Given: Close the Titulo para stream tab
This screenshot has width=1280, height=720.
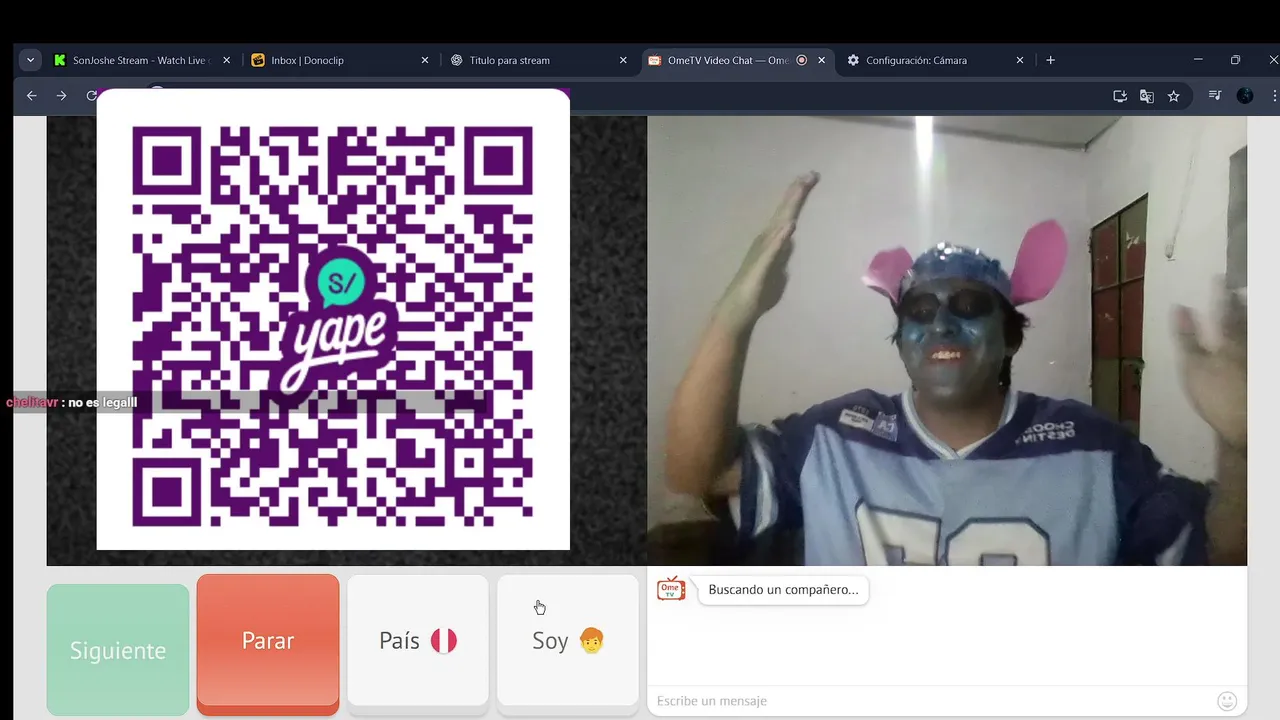Looking at the screenshot, I should click(623, 60).
